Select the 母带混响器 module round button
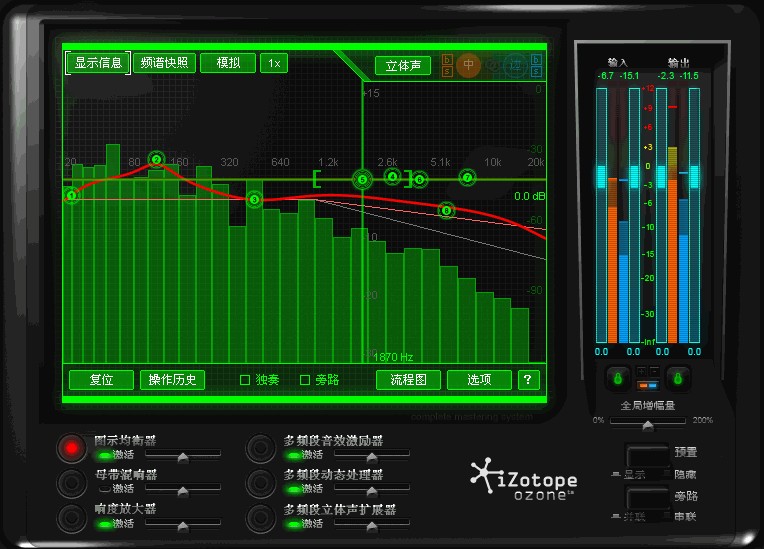764x549 pixels. [x=72, y=483]
